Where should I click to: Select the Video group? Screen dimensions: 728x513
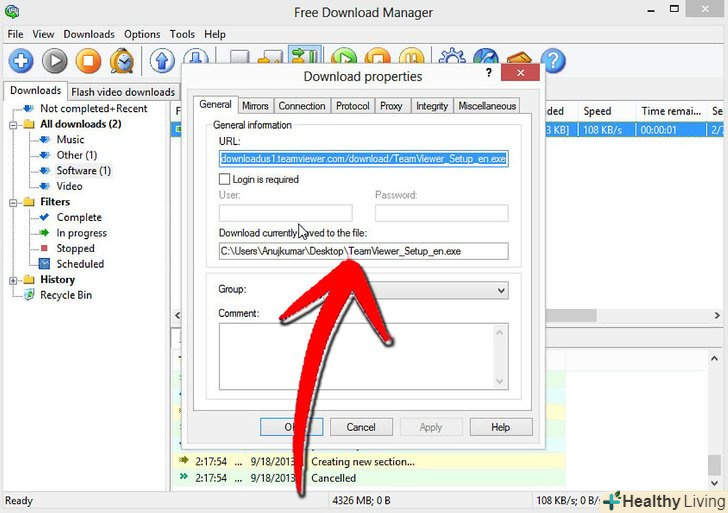tap(69, 186)
